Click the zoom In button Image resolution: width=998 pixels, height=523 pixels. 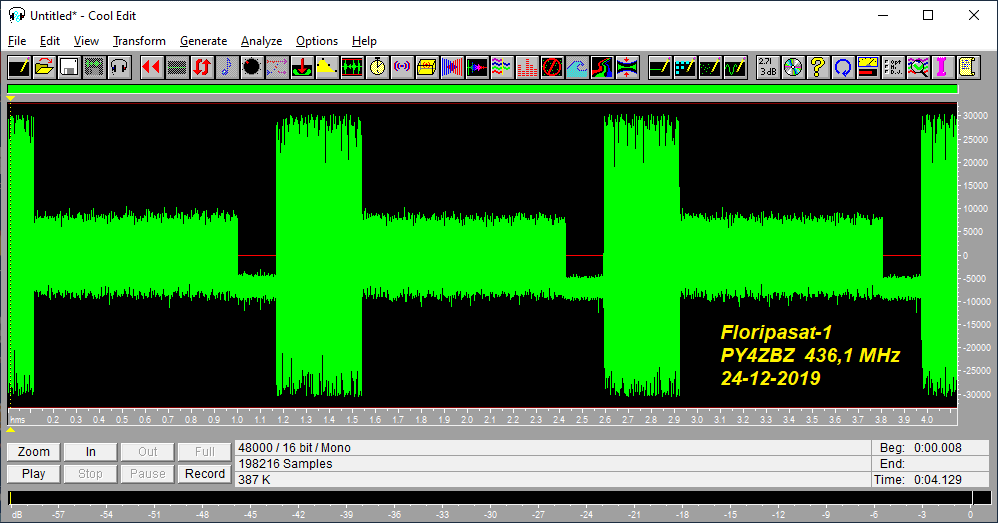91,452
